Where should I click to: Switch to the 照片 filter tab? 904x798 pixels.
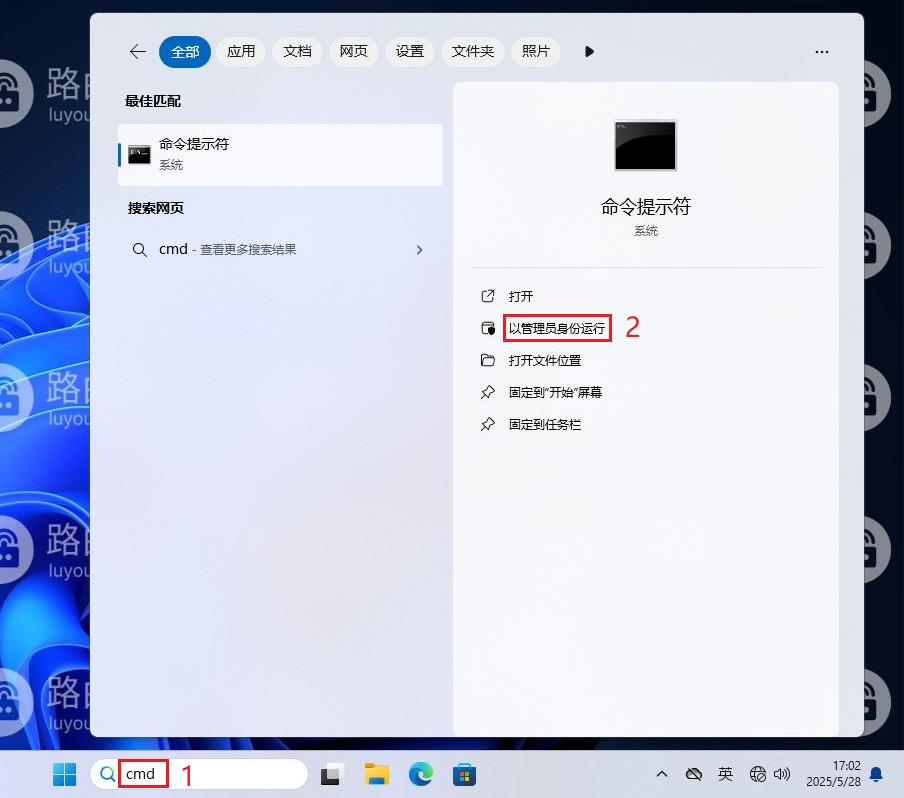pyautogui.click(x=536, y=51)
